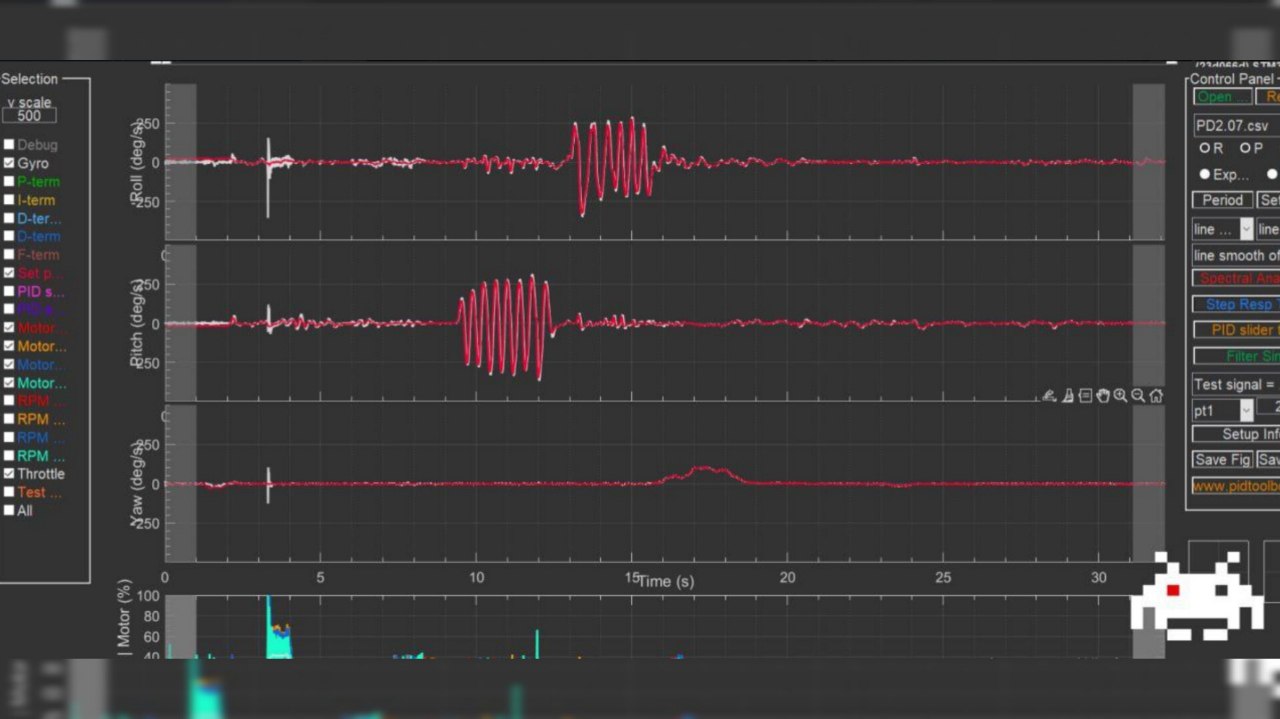
Task: Restore view with the home icon
Action: click(1156, 396)
